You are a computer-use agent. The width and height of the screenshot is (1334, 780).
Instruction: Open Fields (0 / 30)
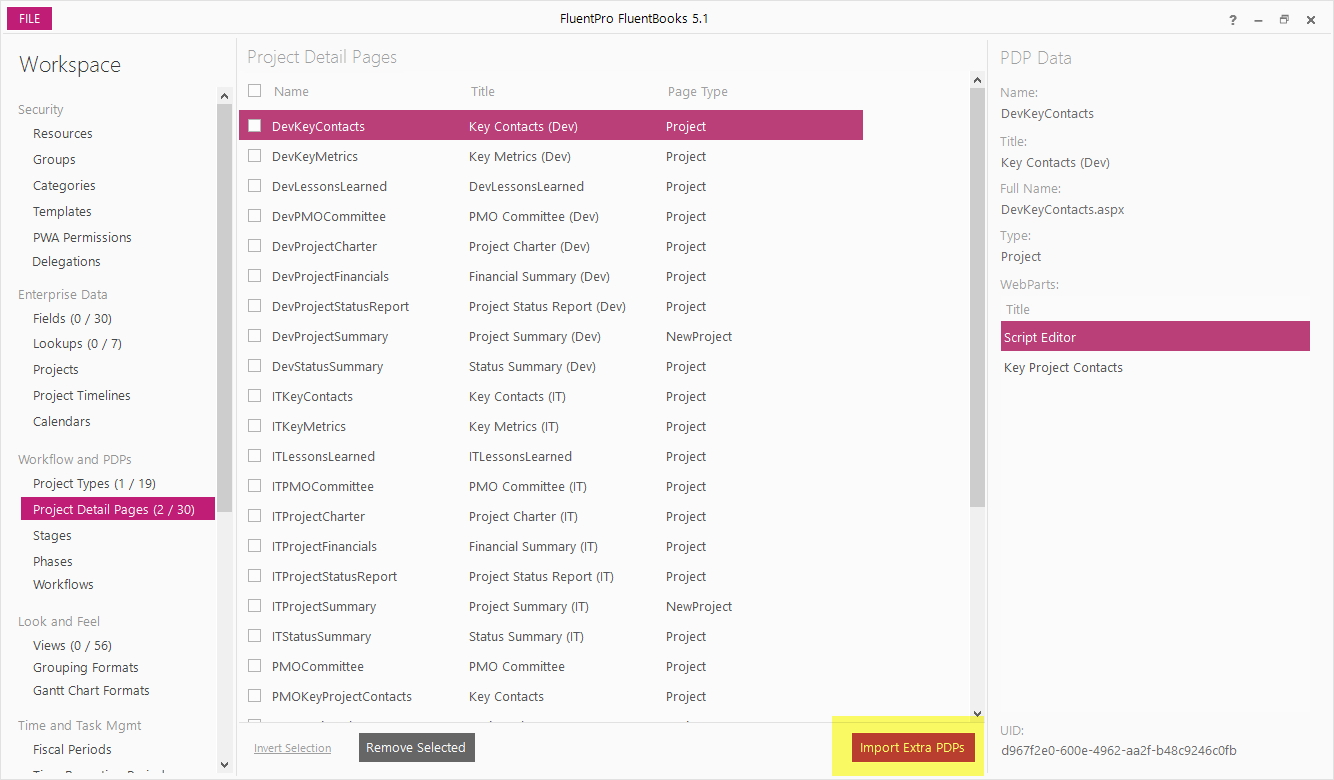tap(72, 319)
